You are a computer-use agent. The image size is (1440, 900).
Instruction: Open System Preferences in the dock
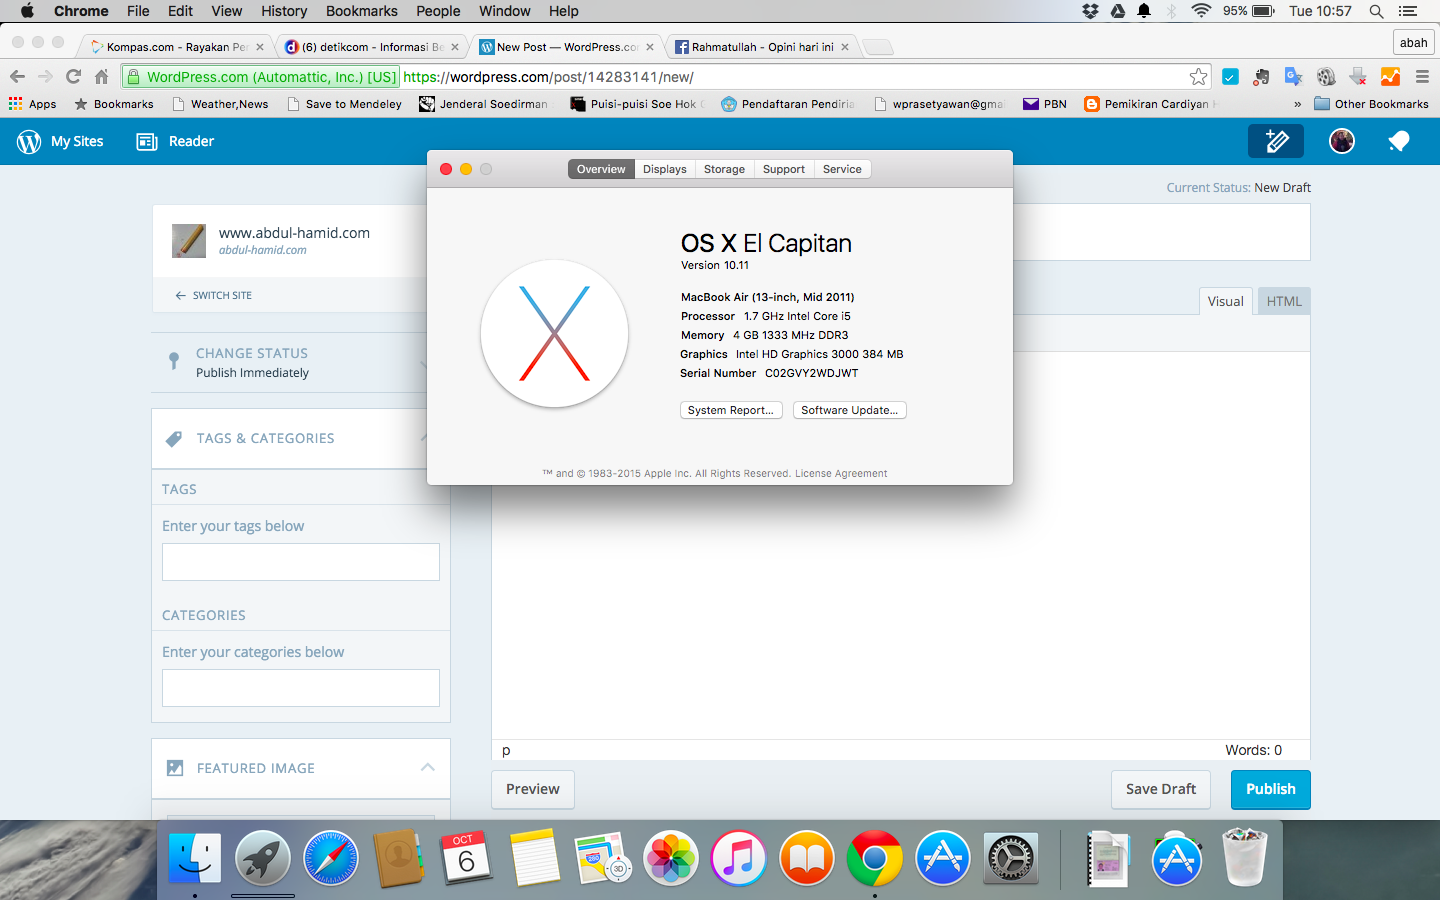click(1011, 858)
